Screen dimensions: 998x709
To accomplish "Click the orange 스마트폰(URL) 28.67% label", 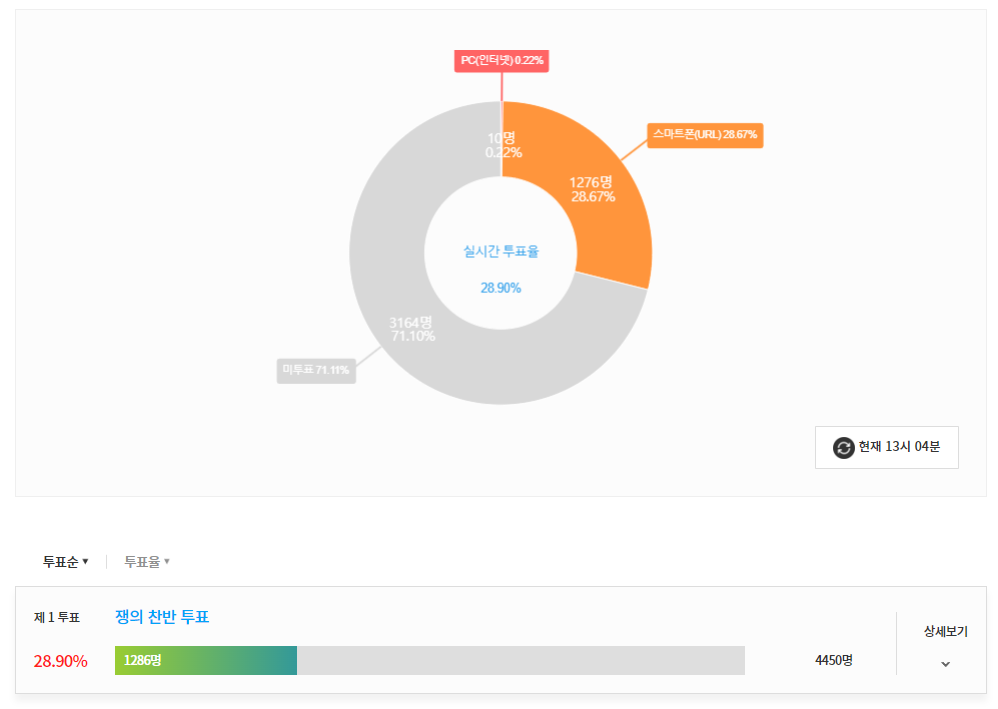I will point(705,134).
